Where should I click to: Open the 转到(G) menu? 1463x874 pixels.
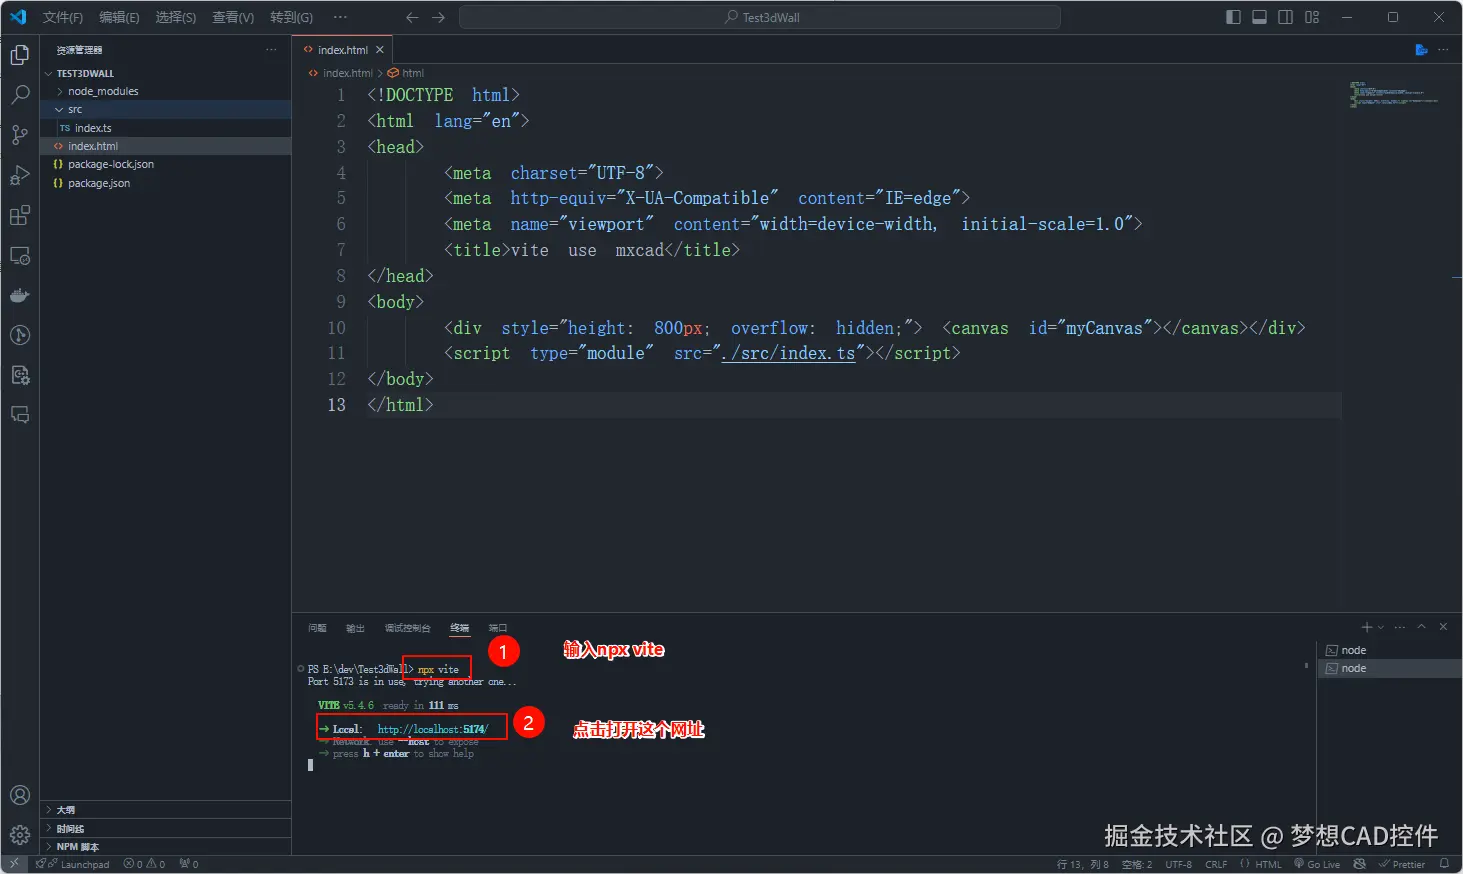291,17
